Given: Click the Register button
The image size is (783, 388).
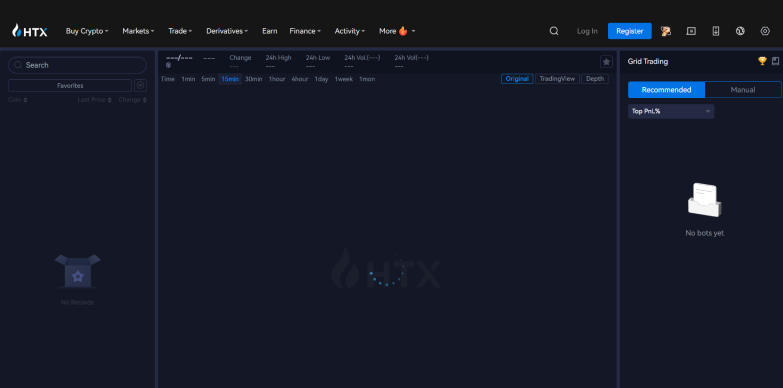Looking at the screenshot, I should [630, 31].
